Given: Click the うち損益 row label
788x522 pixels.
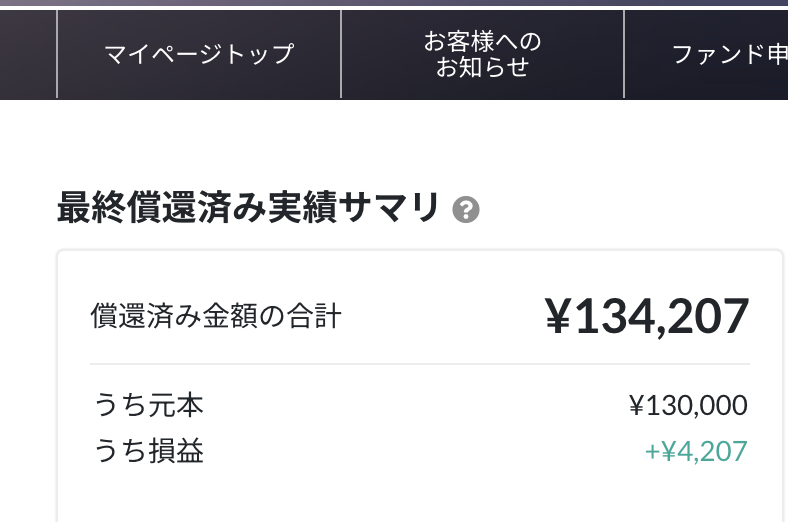Looking at the screenshot, I should (149, 451).
